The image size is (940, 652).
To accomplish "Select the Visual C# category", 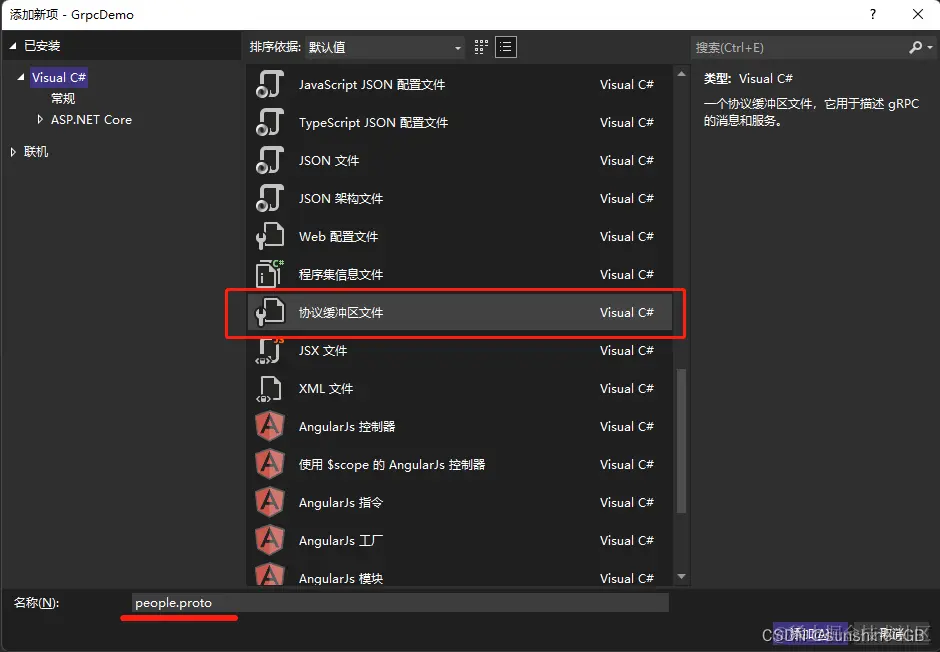I will 59,77.
